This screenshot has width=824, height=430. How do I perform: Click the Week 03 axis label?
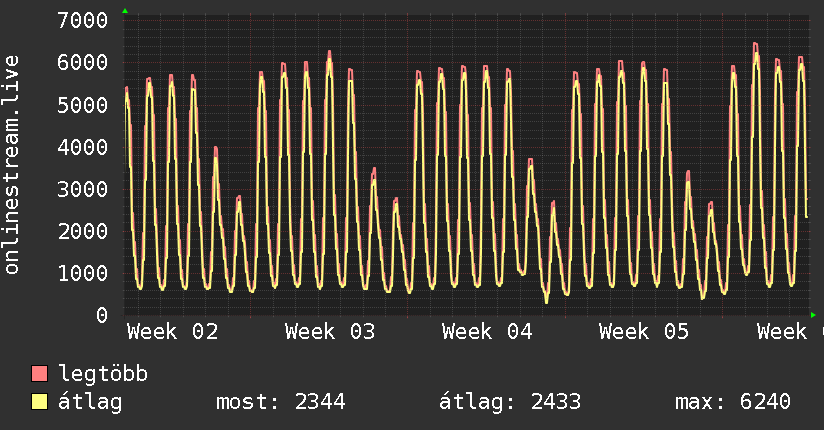point(330,332)
